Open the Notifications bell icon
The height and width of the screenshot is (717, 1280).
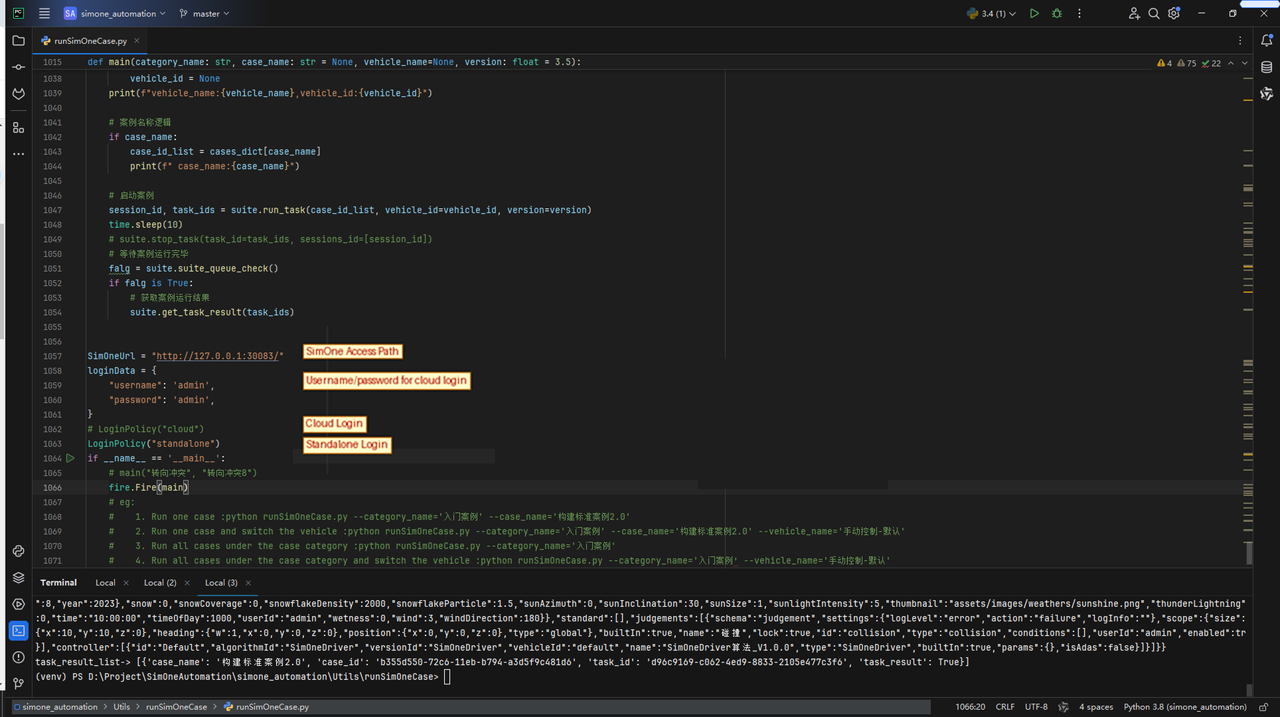point(1267,41)
